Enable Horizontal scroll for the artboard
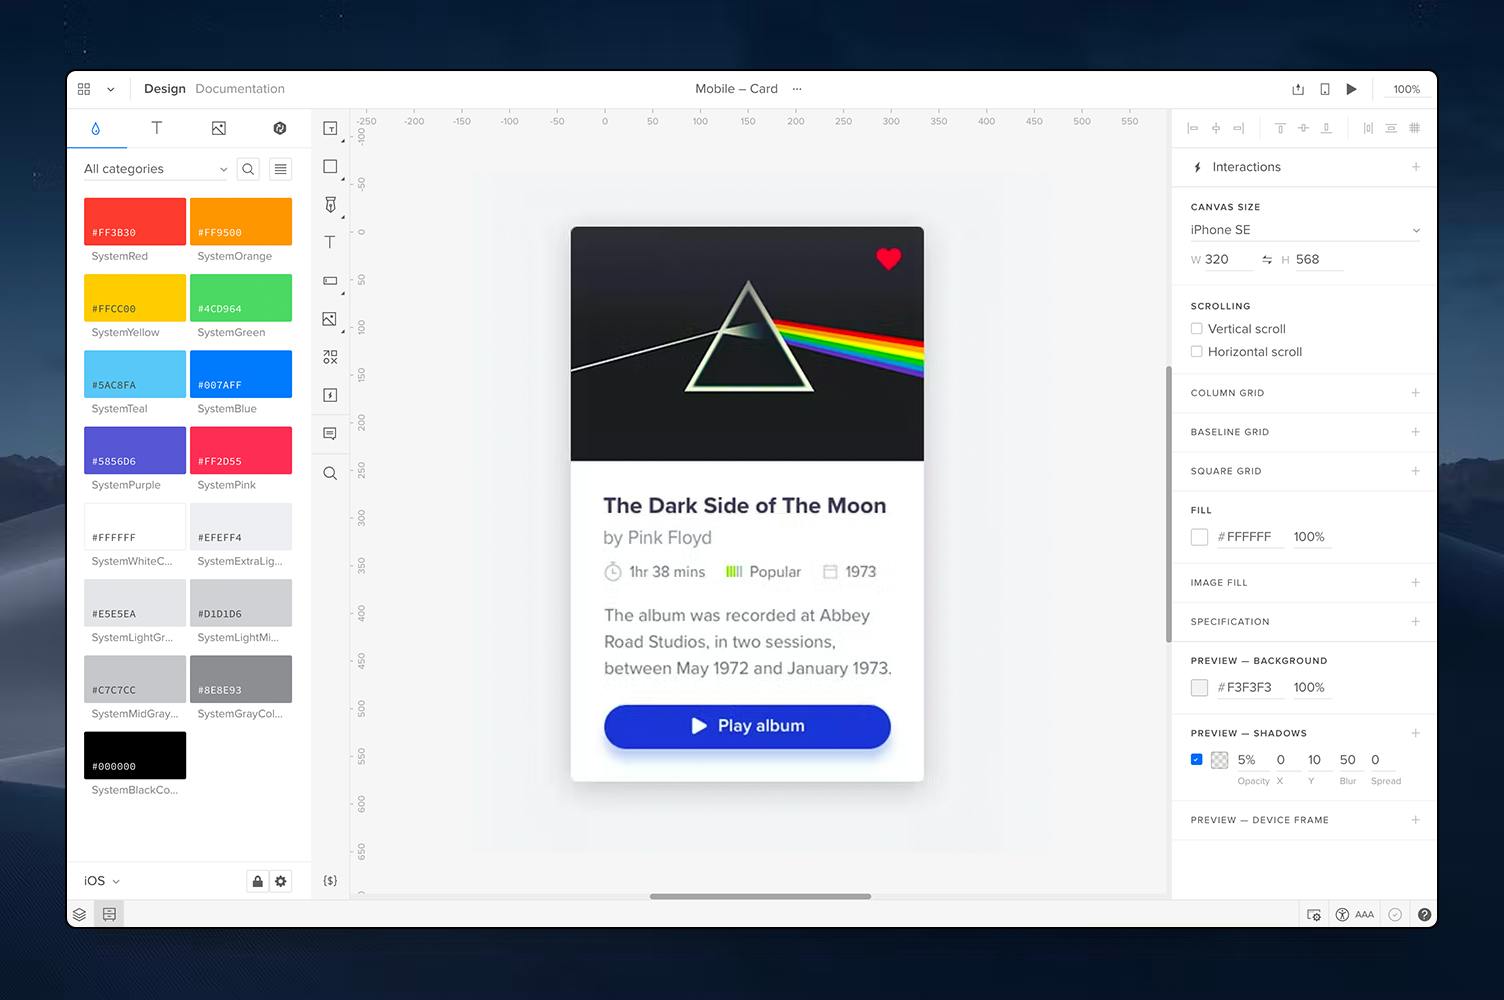Image resolution: width=1504 pixels, height=1000 pixels. (x=1197, y=351)
